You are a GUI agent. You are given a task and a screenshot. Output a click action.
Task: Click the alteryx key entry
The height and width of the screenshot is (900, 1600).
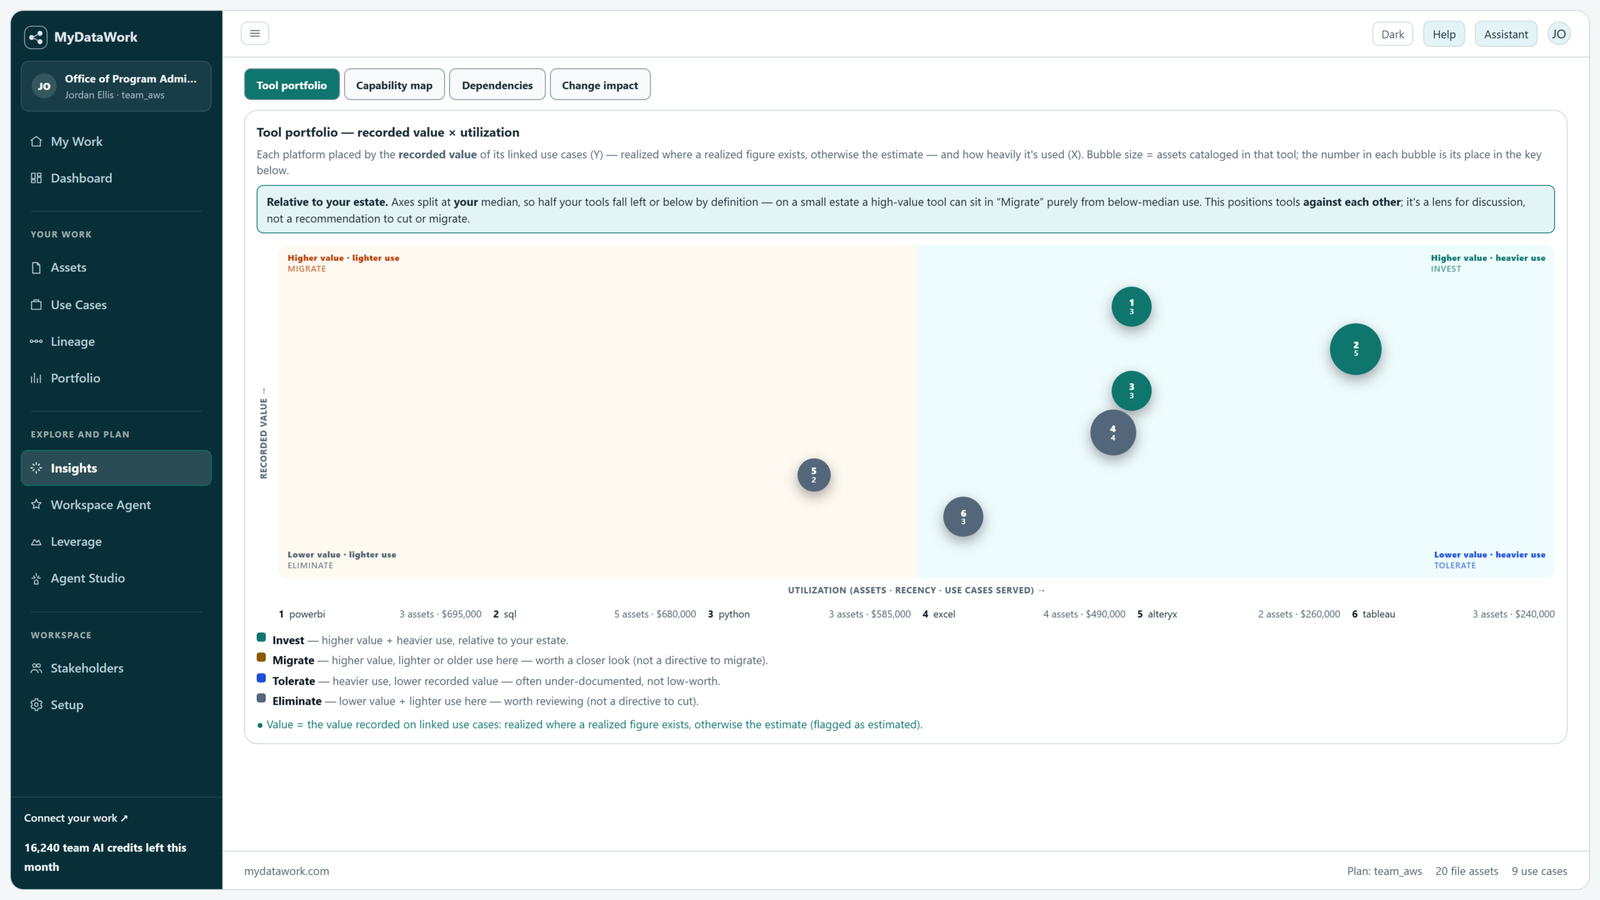tap(1239, 614)
